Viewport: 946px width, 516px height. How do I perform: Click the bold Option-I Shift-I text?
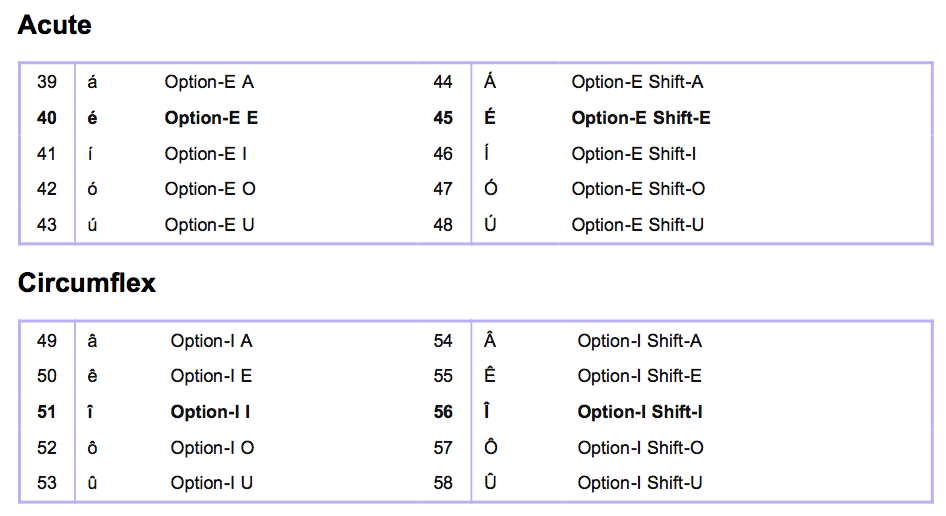[640, 412]
